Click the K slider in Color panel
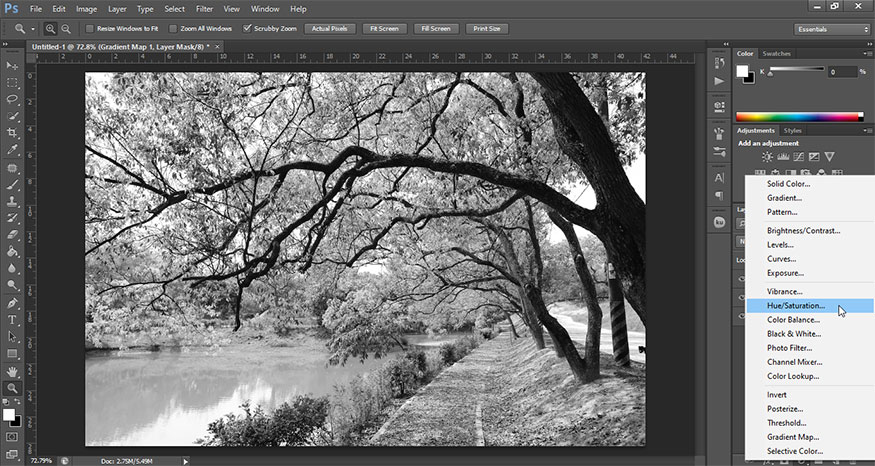 (x=796, y=69)
